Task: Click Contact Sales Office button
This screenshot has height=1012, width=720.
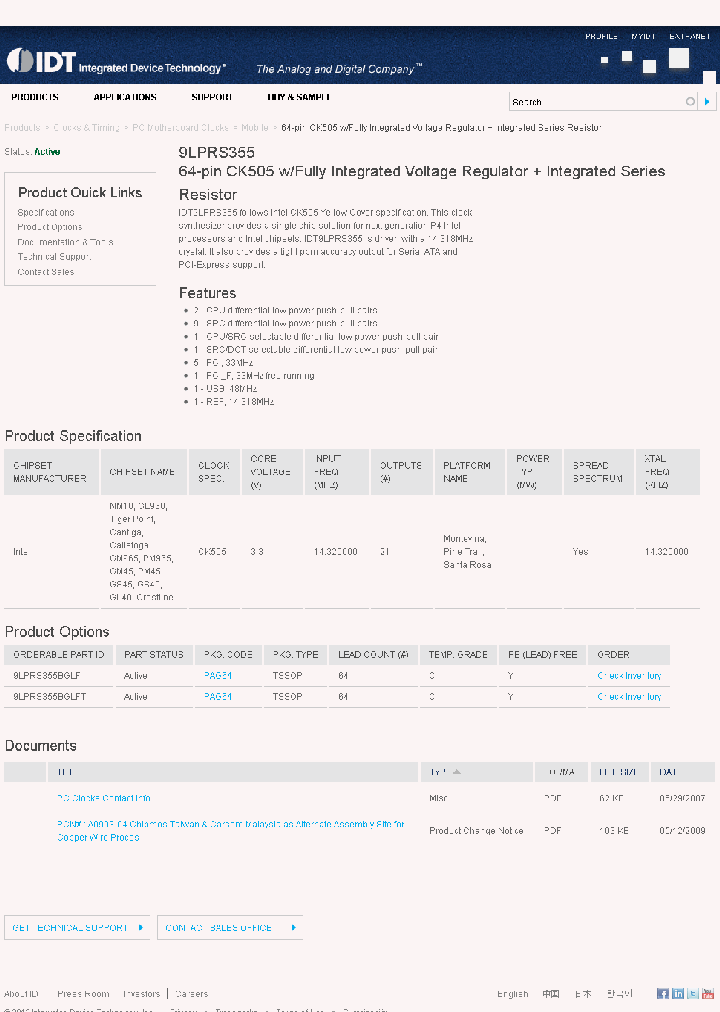Action: [x=230, y=927]
